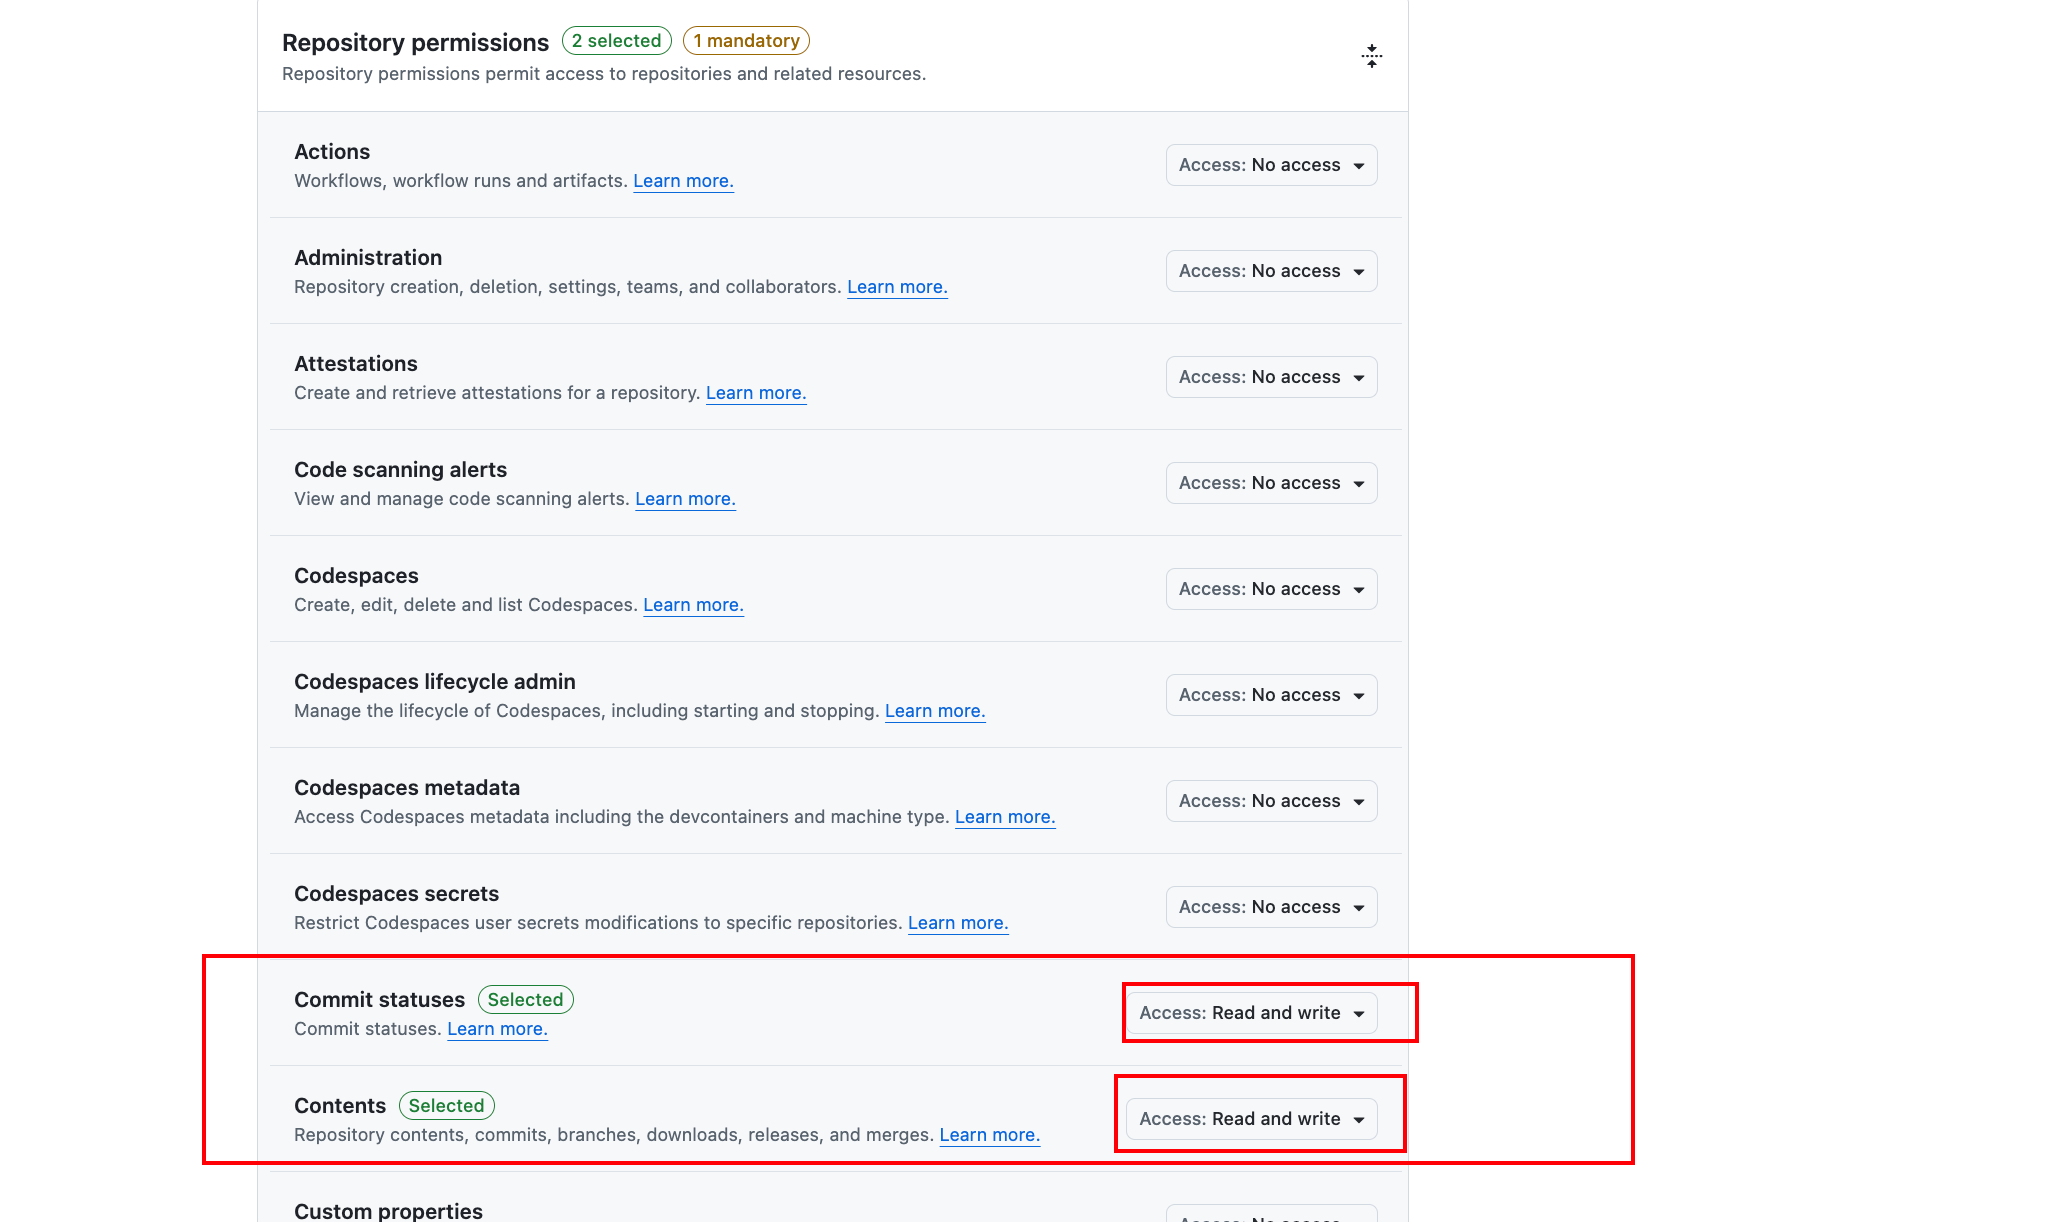Click Learn more link for Administration
This screenshot has width=2070, height=1222.
point(897,287)
